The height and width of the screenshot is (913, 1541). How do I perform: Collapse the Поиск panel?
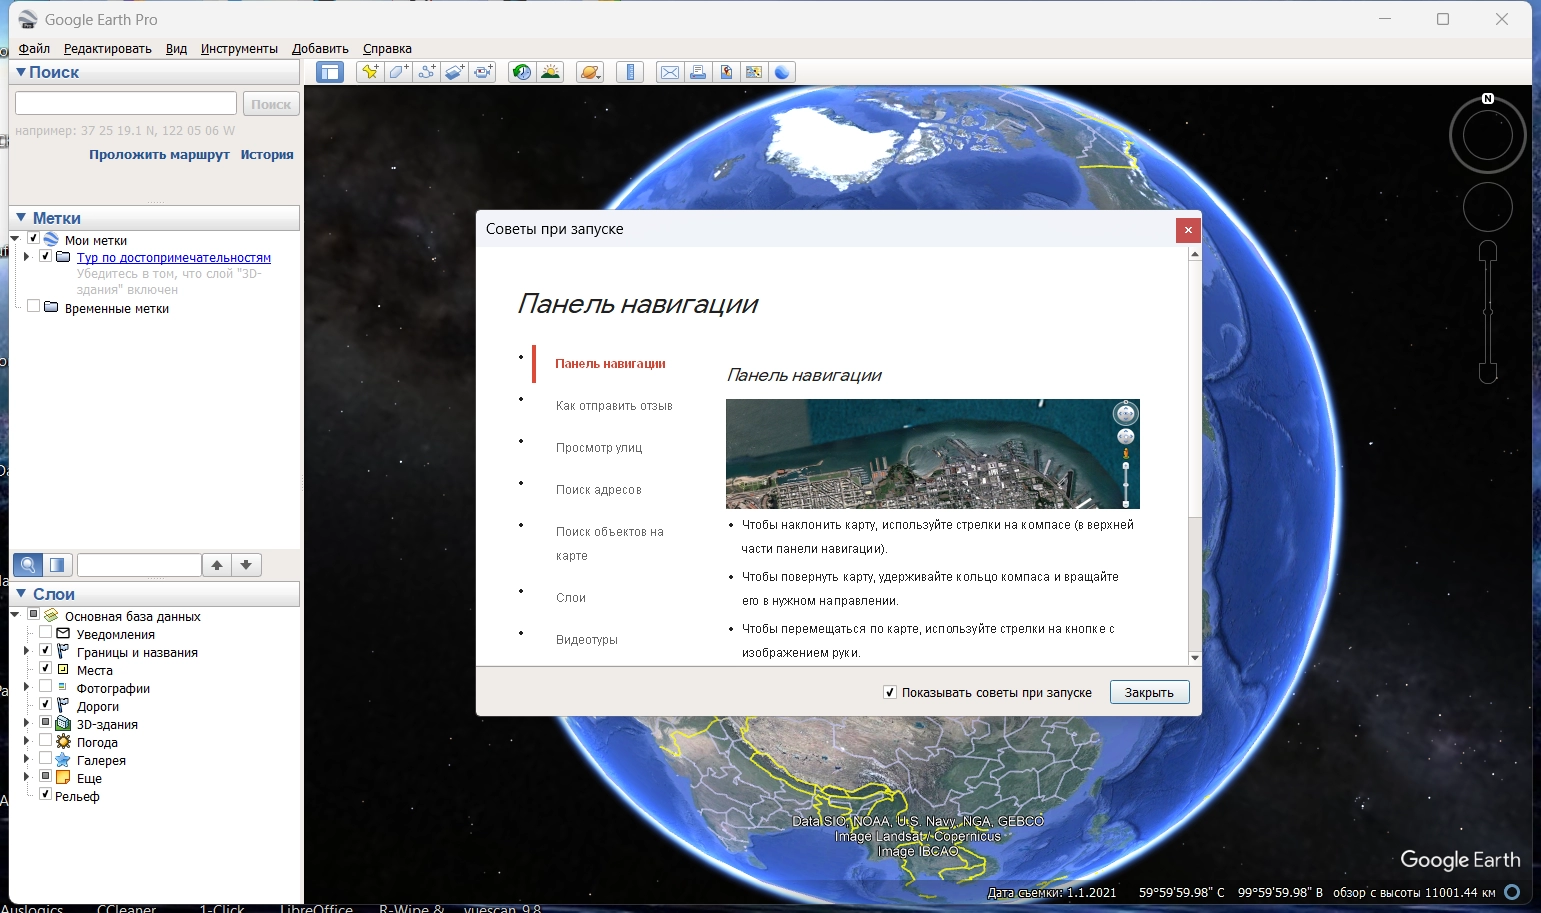tap(21, 72)
